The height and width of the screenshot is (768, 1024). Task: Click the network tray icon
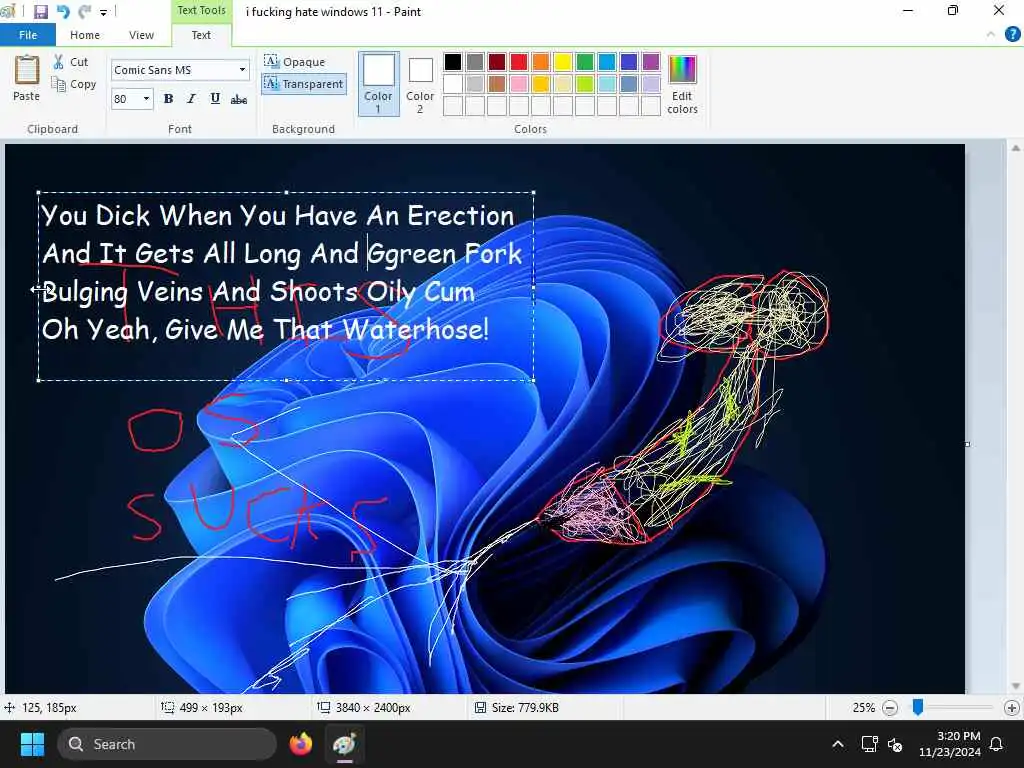(x=869, y=744)
